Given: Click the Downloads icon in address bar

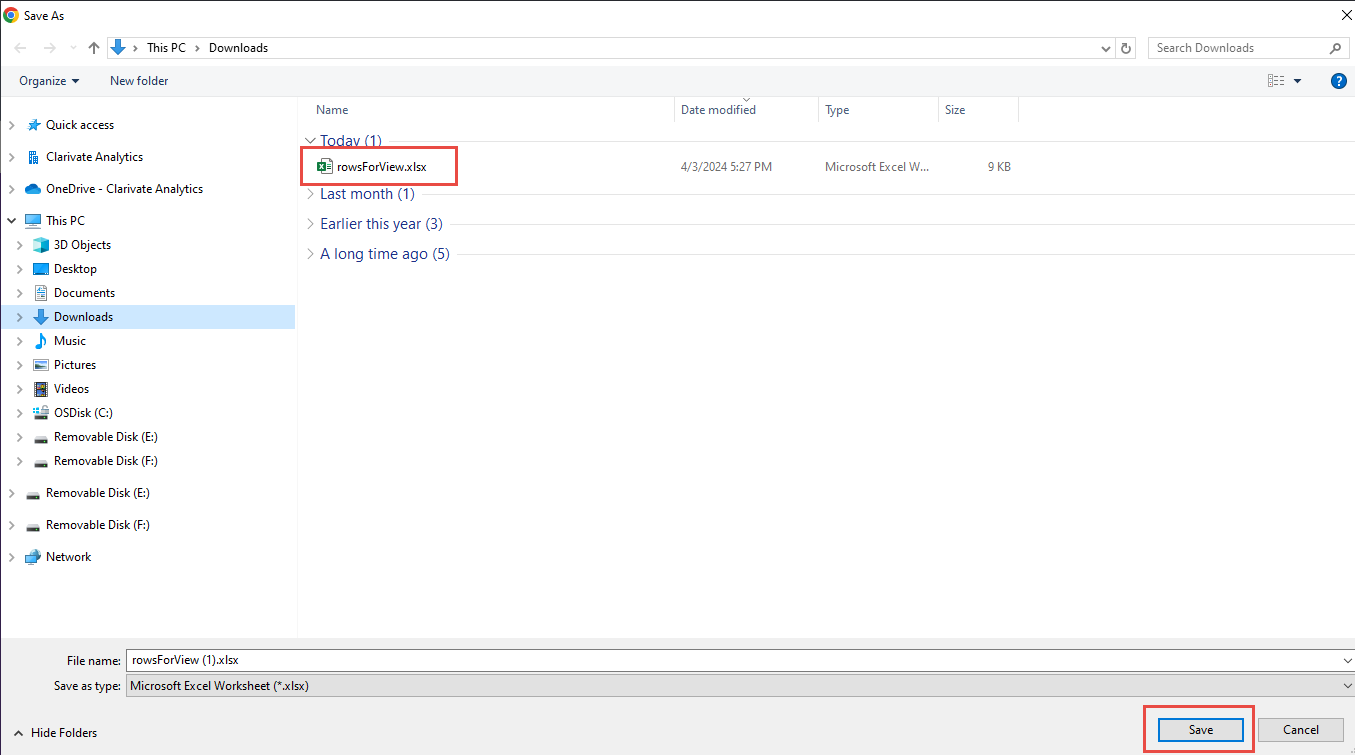Looking at the screenshot, I should [x=118, y=47].
